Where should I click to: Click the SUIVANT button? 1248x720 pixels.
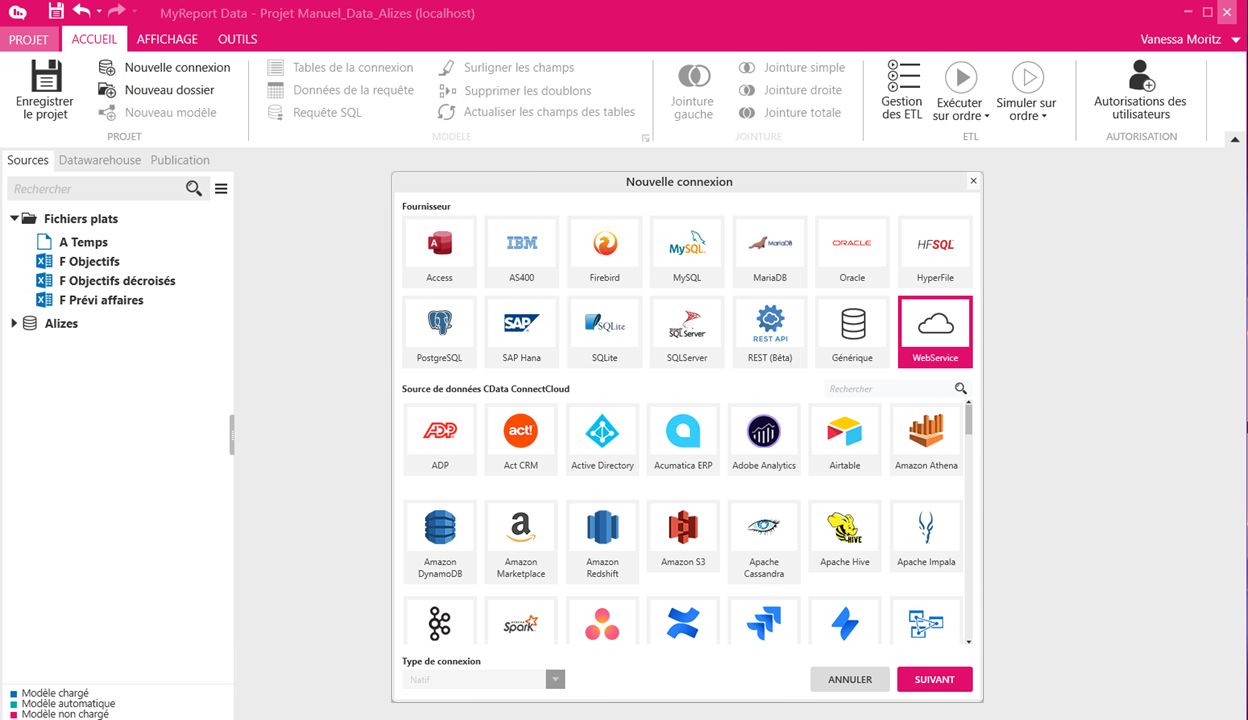[935, 679]
